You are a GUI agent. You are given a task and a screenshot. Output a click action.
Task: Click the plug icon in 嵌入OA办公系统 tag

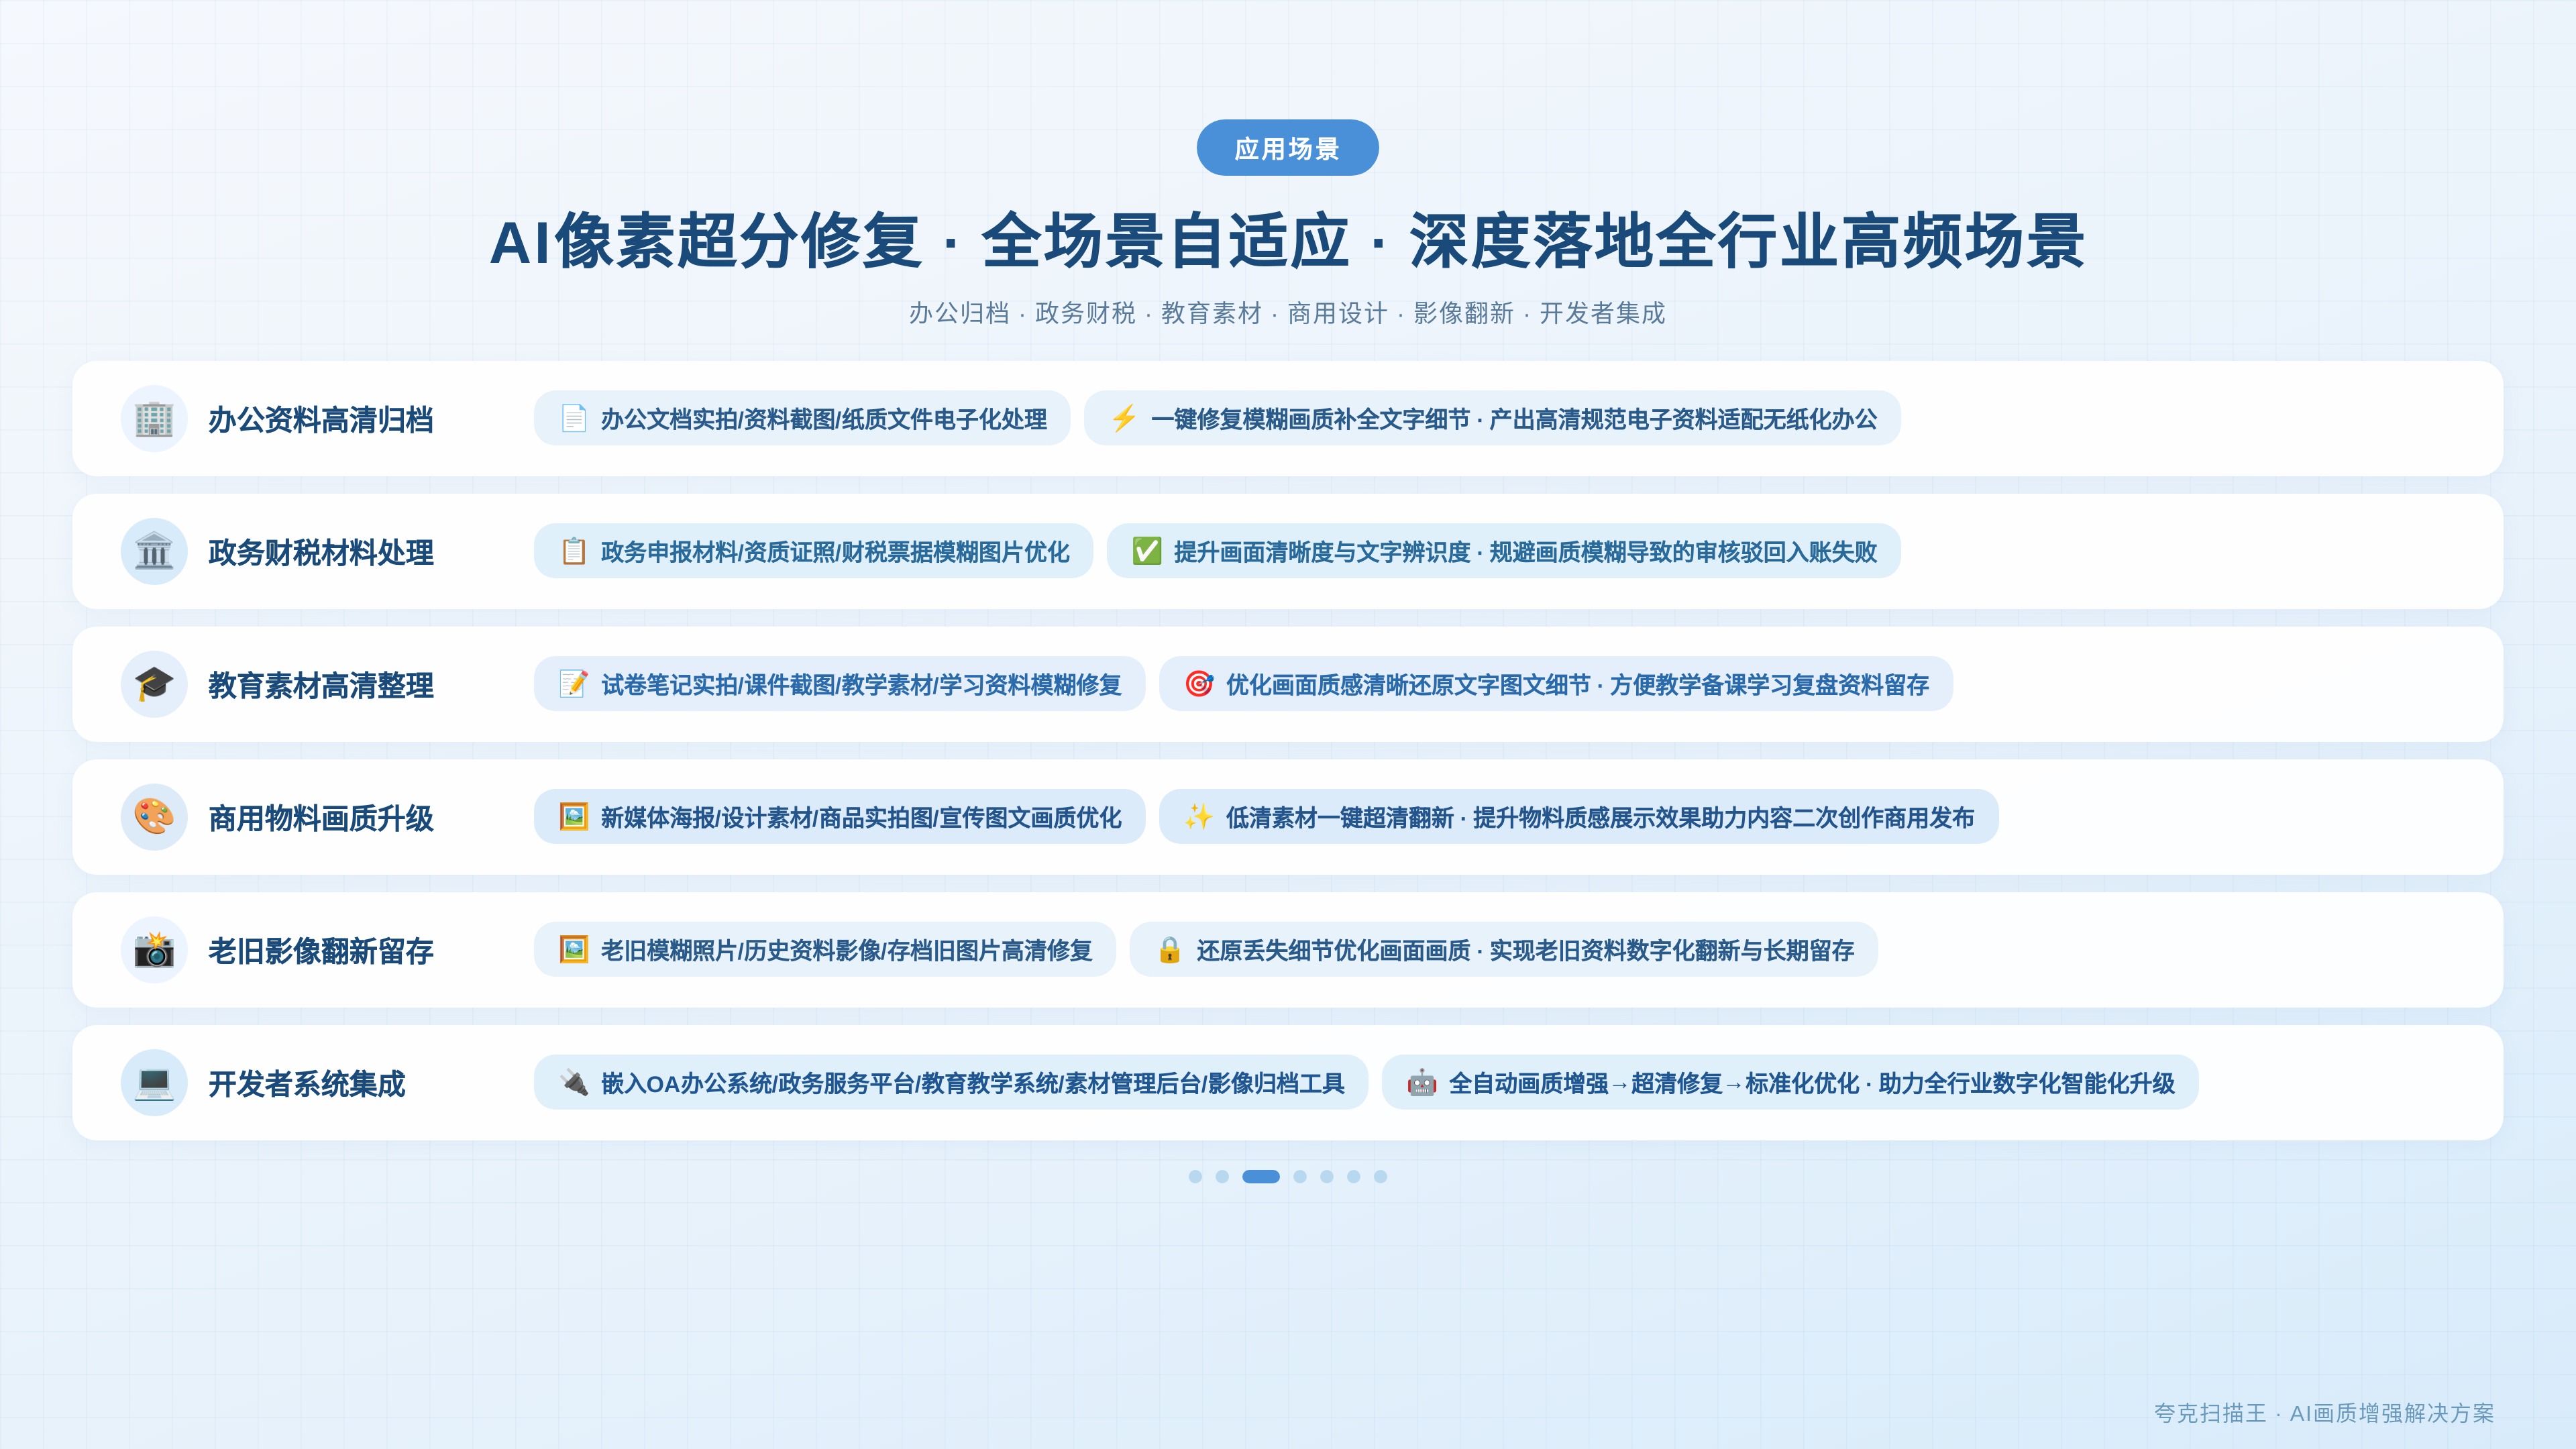pyautogui.click(x=574, y=1083)
